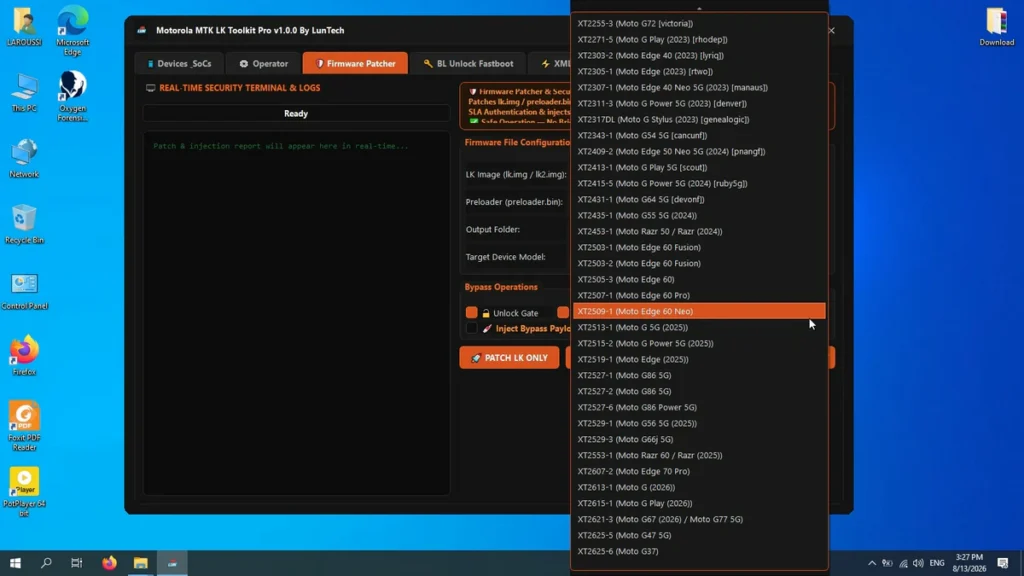The width and height of the screenshot is (1024, 576).
Task: Select XT2317DL (Moto G Stylus (2023))
Action: [699, 120]
